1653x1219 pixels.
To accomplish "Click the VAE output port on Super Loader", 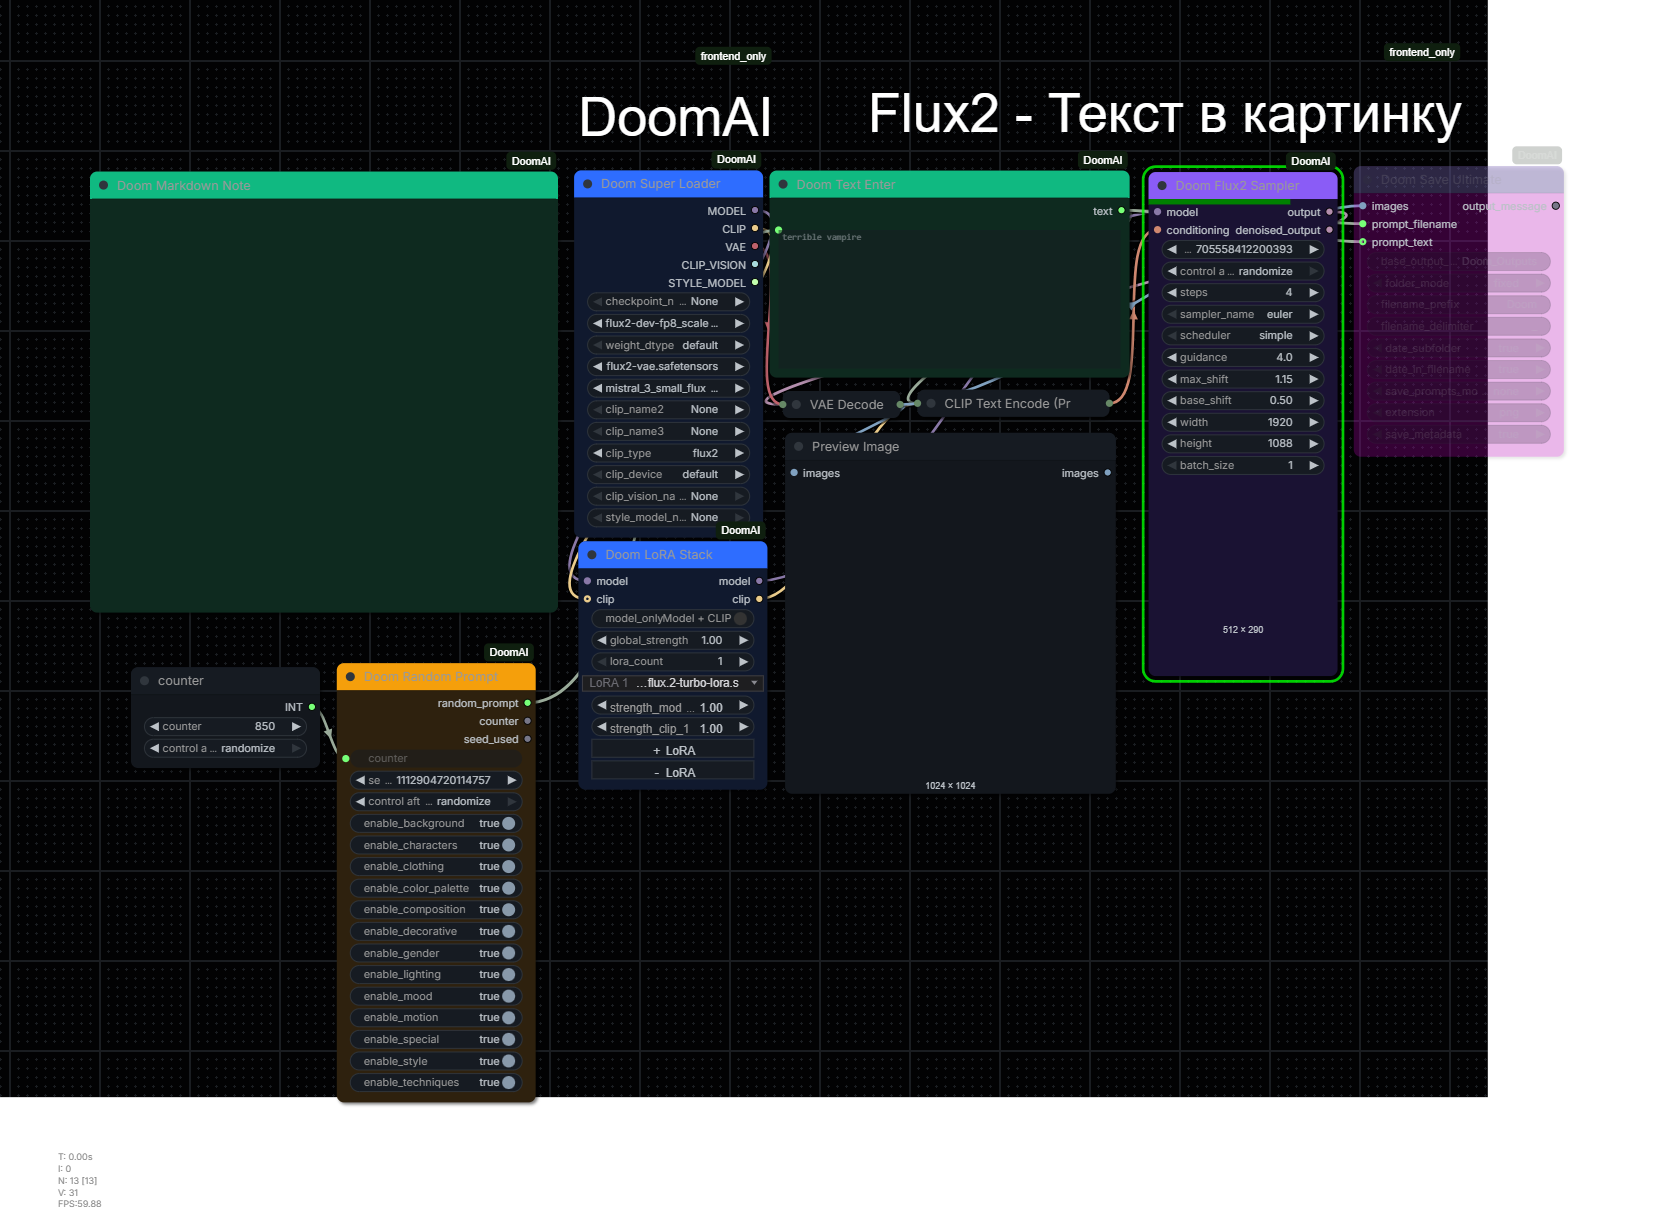I will (755, 247).
